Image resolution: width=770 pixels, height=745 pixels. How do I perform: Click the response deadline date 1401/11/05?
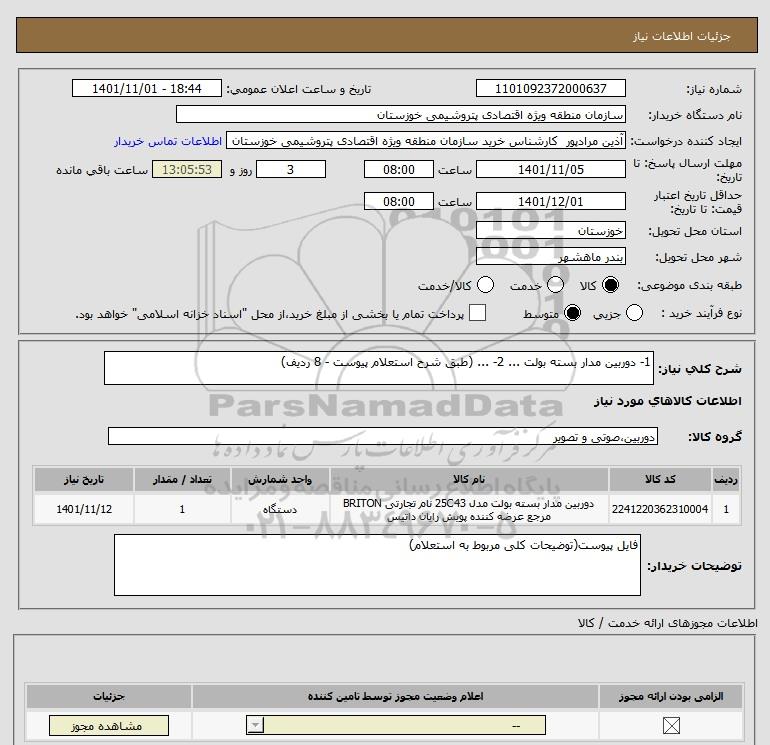click(x=550, y=169)
